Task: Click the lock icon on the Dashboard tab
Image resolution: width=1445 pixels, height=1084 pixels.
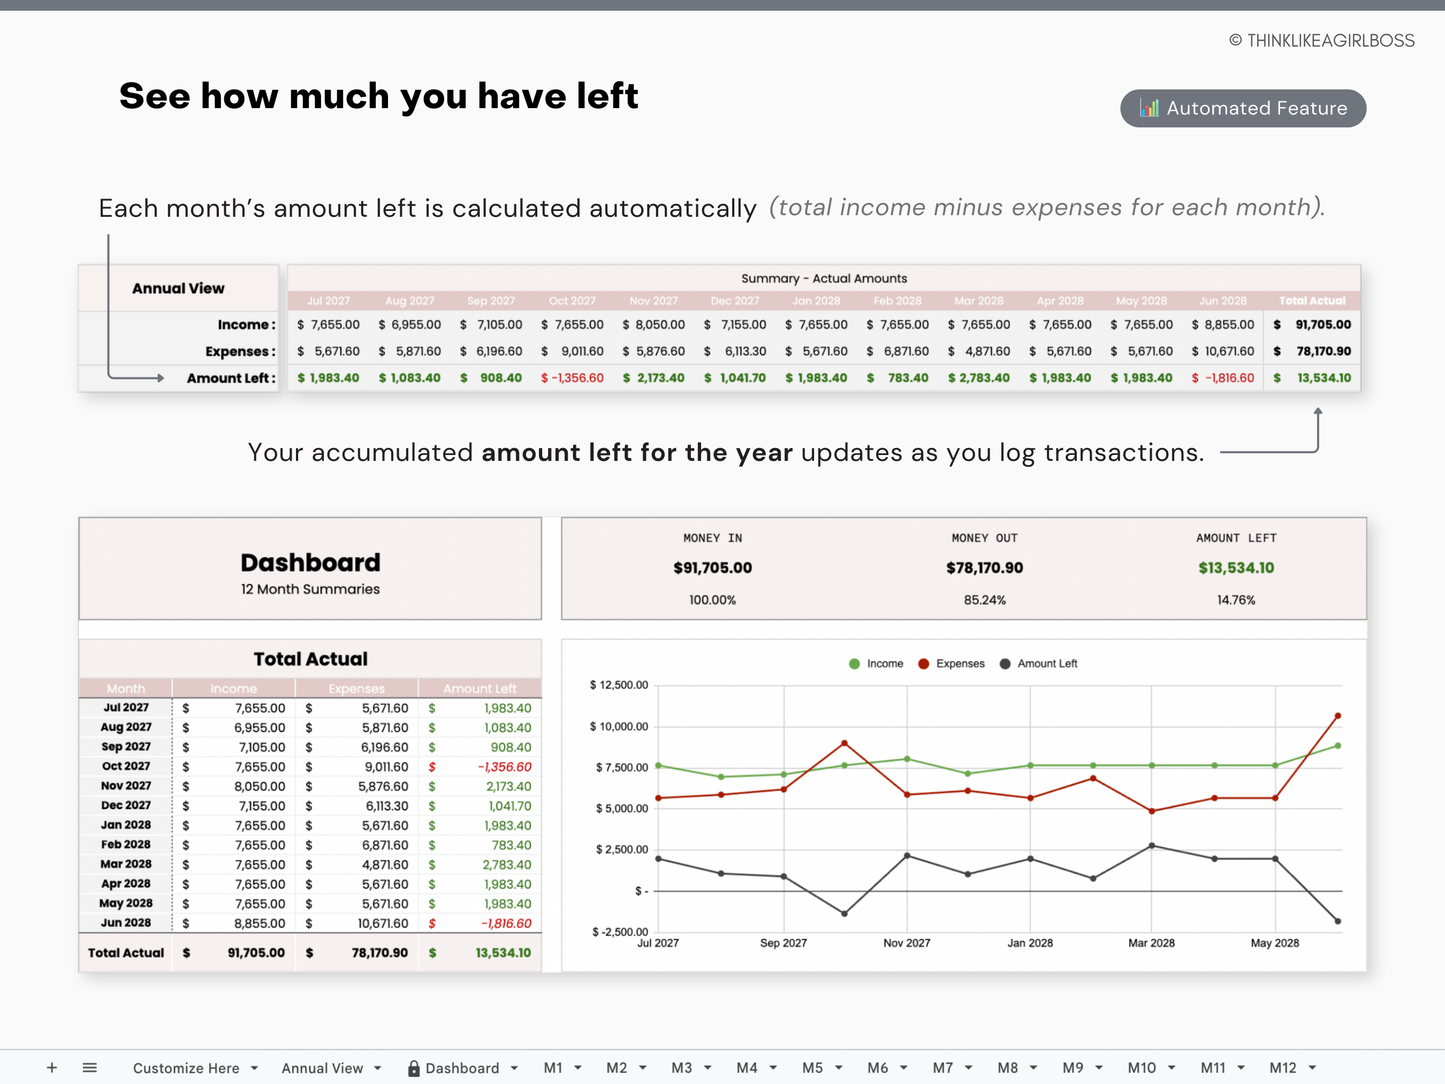Action: click(413, 1067)
